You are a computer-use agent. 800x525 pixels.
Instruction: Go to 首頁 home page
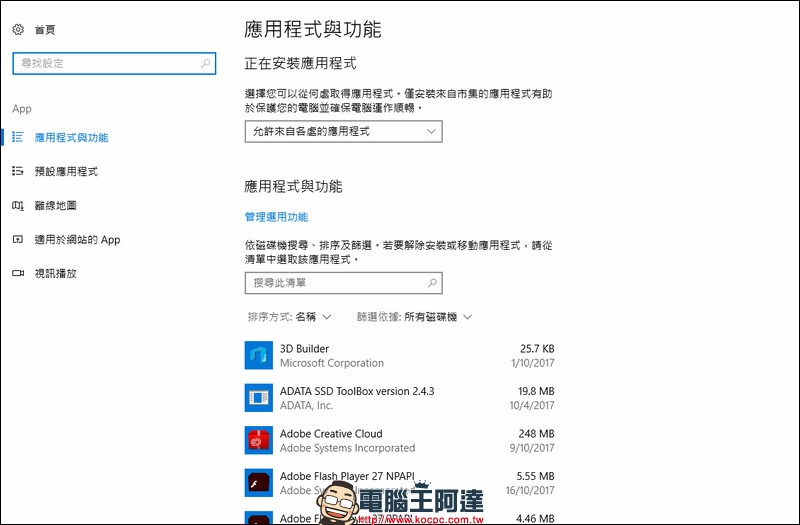coord(45,30)
